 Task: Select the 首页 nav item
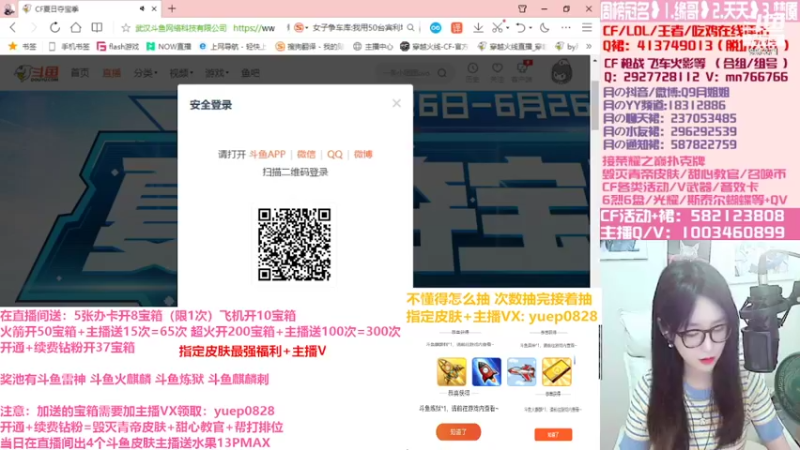[80, 73]
